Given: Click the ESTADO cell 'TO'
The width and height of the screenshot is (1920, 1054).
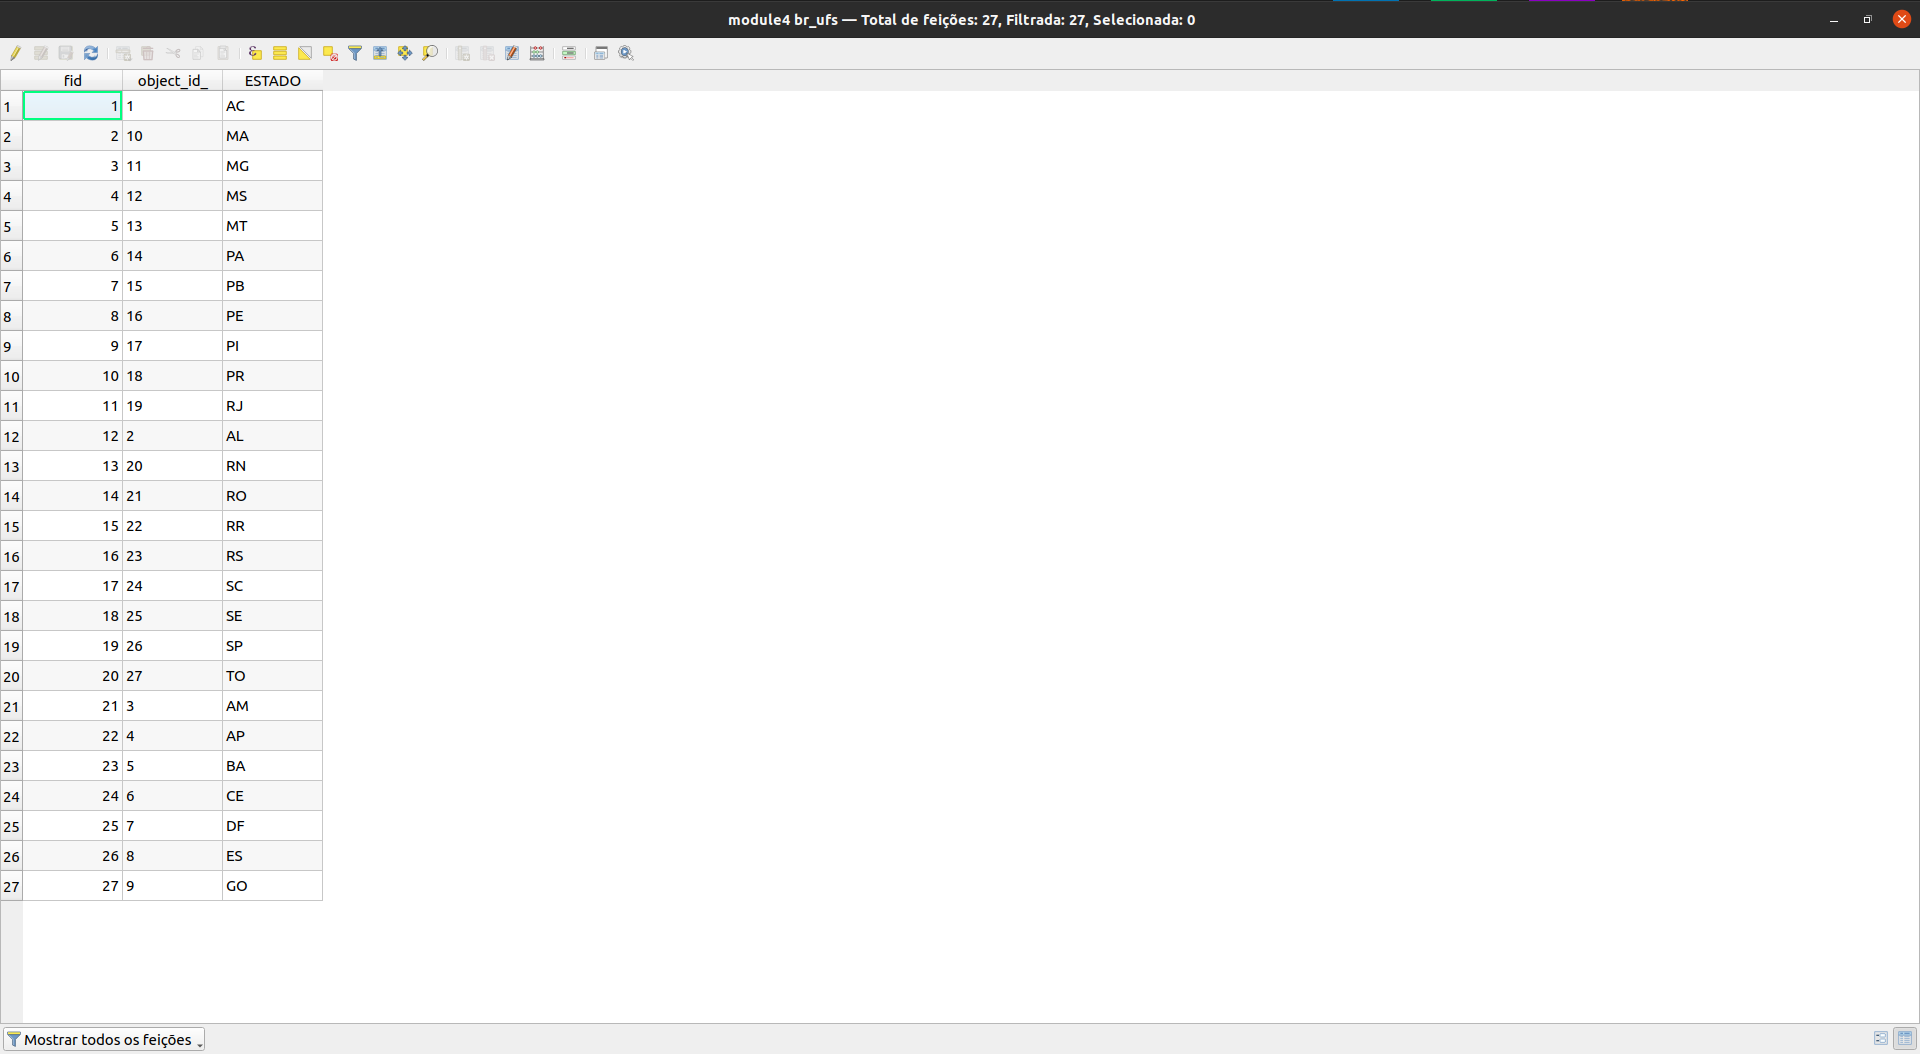Looking at the screenshot, I should 272,676.
